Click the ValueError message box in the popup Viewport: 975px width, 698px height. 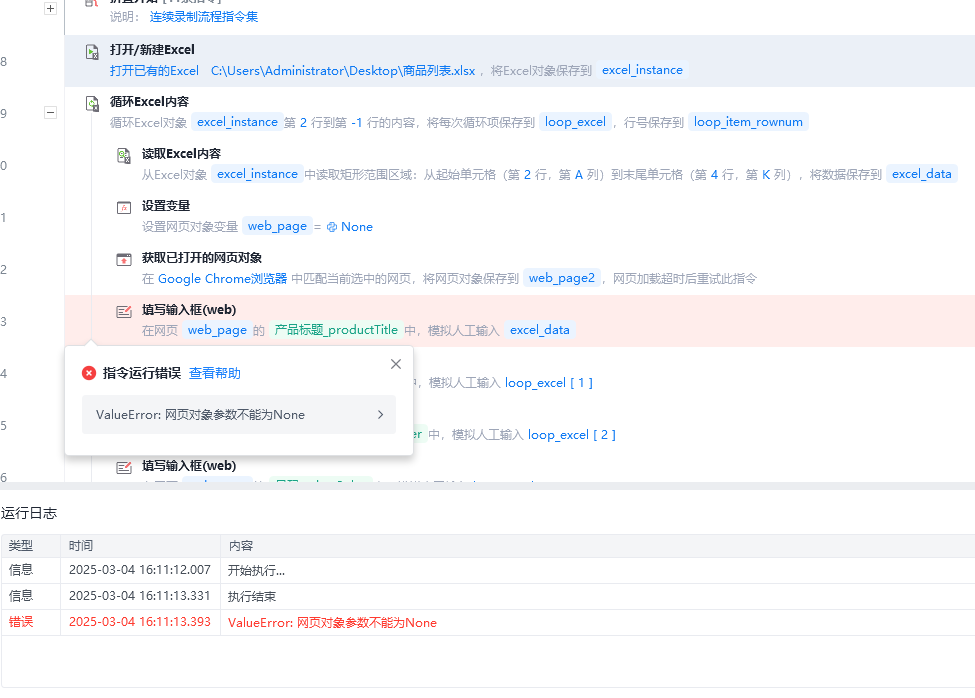tap(239, 415)
